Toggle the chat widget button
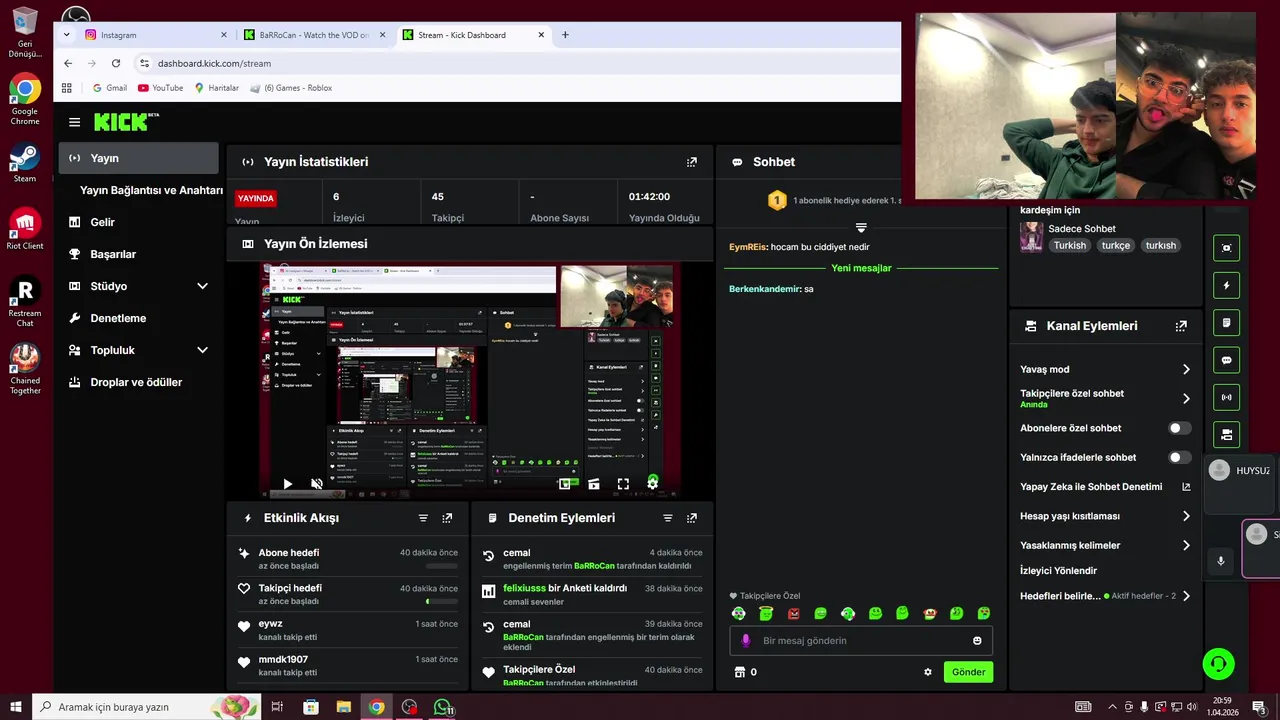 pyautogui.click(x=1226, y=360)
